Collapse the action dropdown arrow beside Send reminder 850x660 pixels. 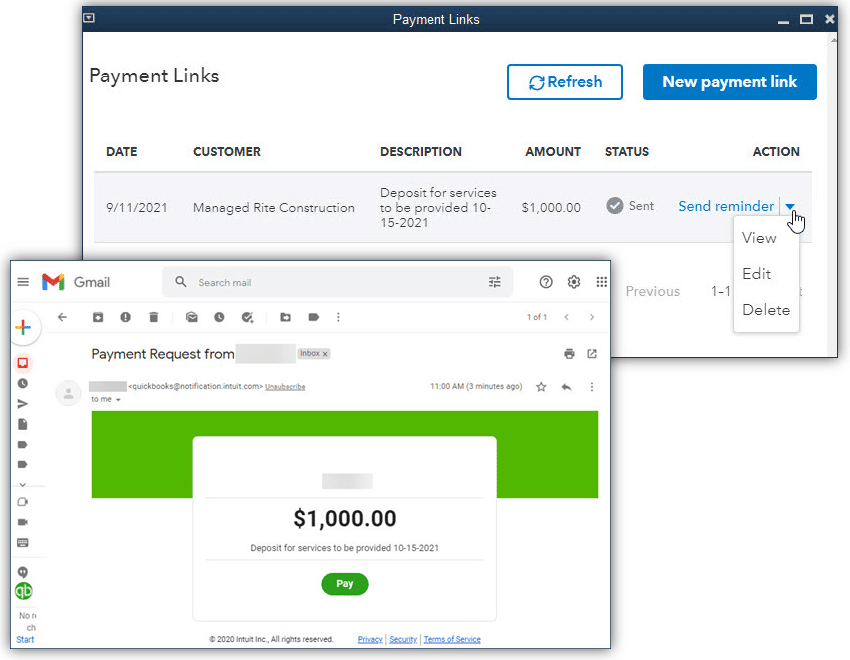pyautogui.click(x=790, y=206)
